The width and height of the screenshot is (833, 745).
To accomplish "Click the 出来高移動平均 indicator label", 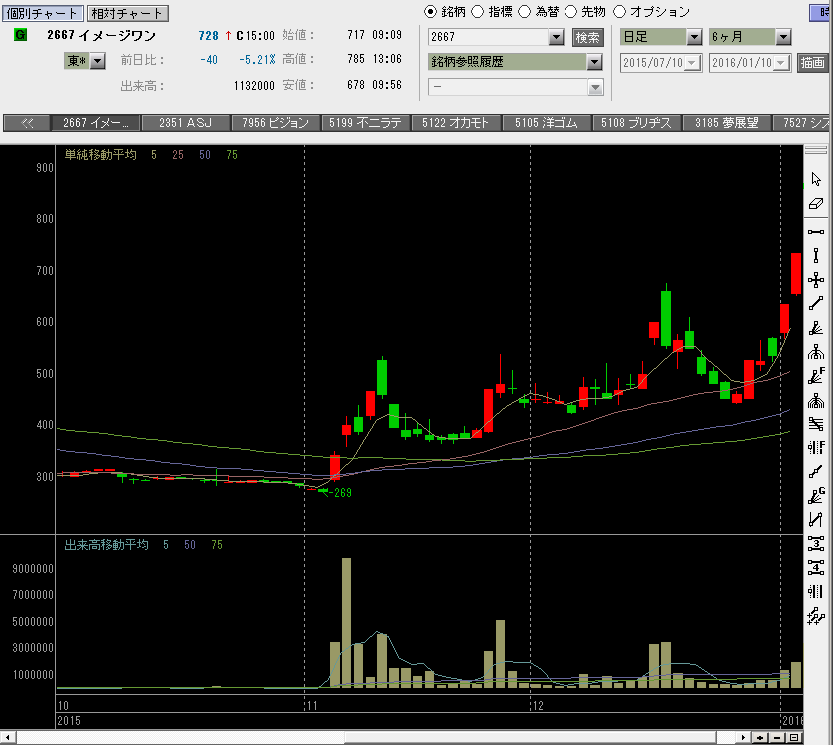I will click(x=106, y=545).
